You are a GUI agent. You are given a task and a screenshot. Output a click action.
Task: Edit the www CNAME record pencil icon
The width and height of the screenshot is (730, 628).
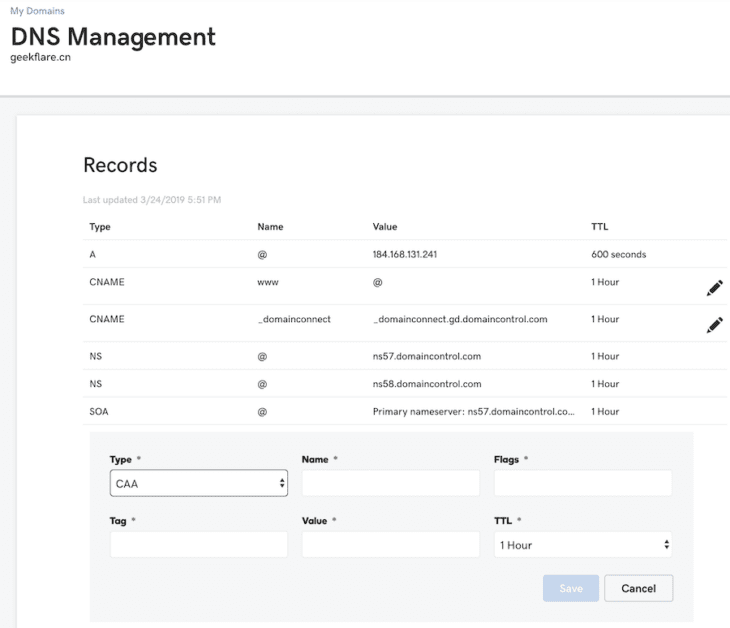(714, 288)
